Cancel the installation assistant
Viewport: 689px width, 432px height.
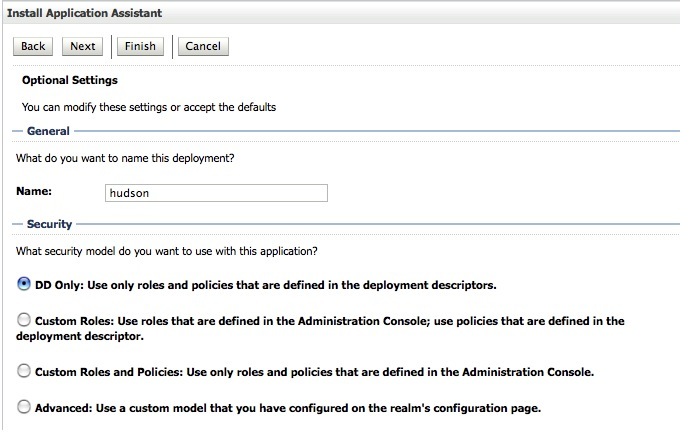pos(203,46)
